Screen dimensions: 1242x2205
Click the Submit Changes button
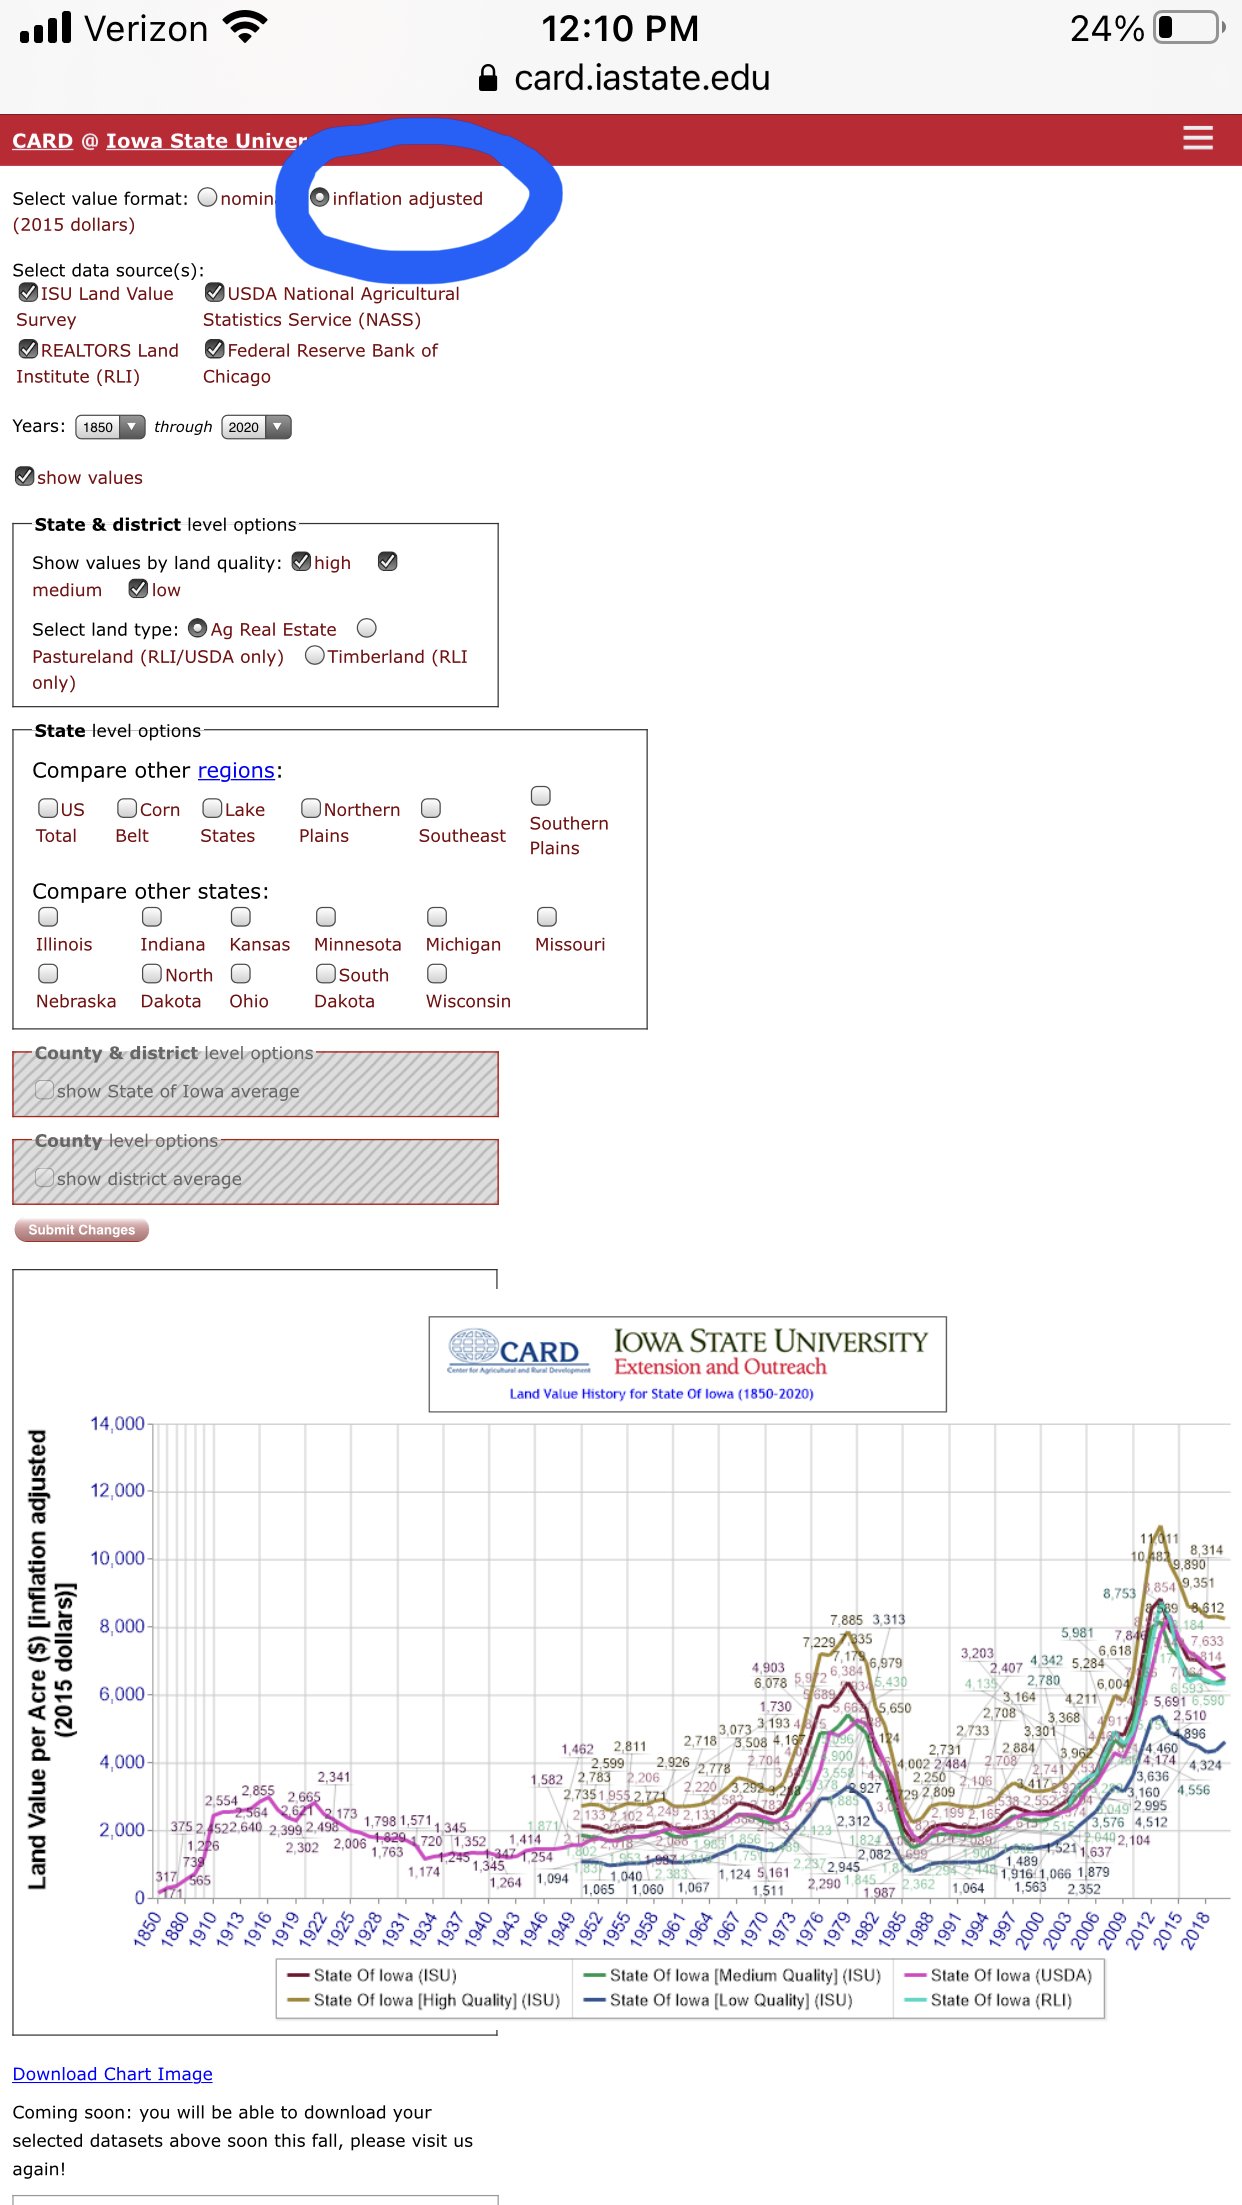point(82,1230)
